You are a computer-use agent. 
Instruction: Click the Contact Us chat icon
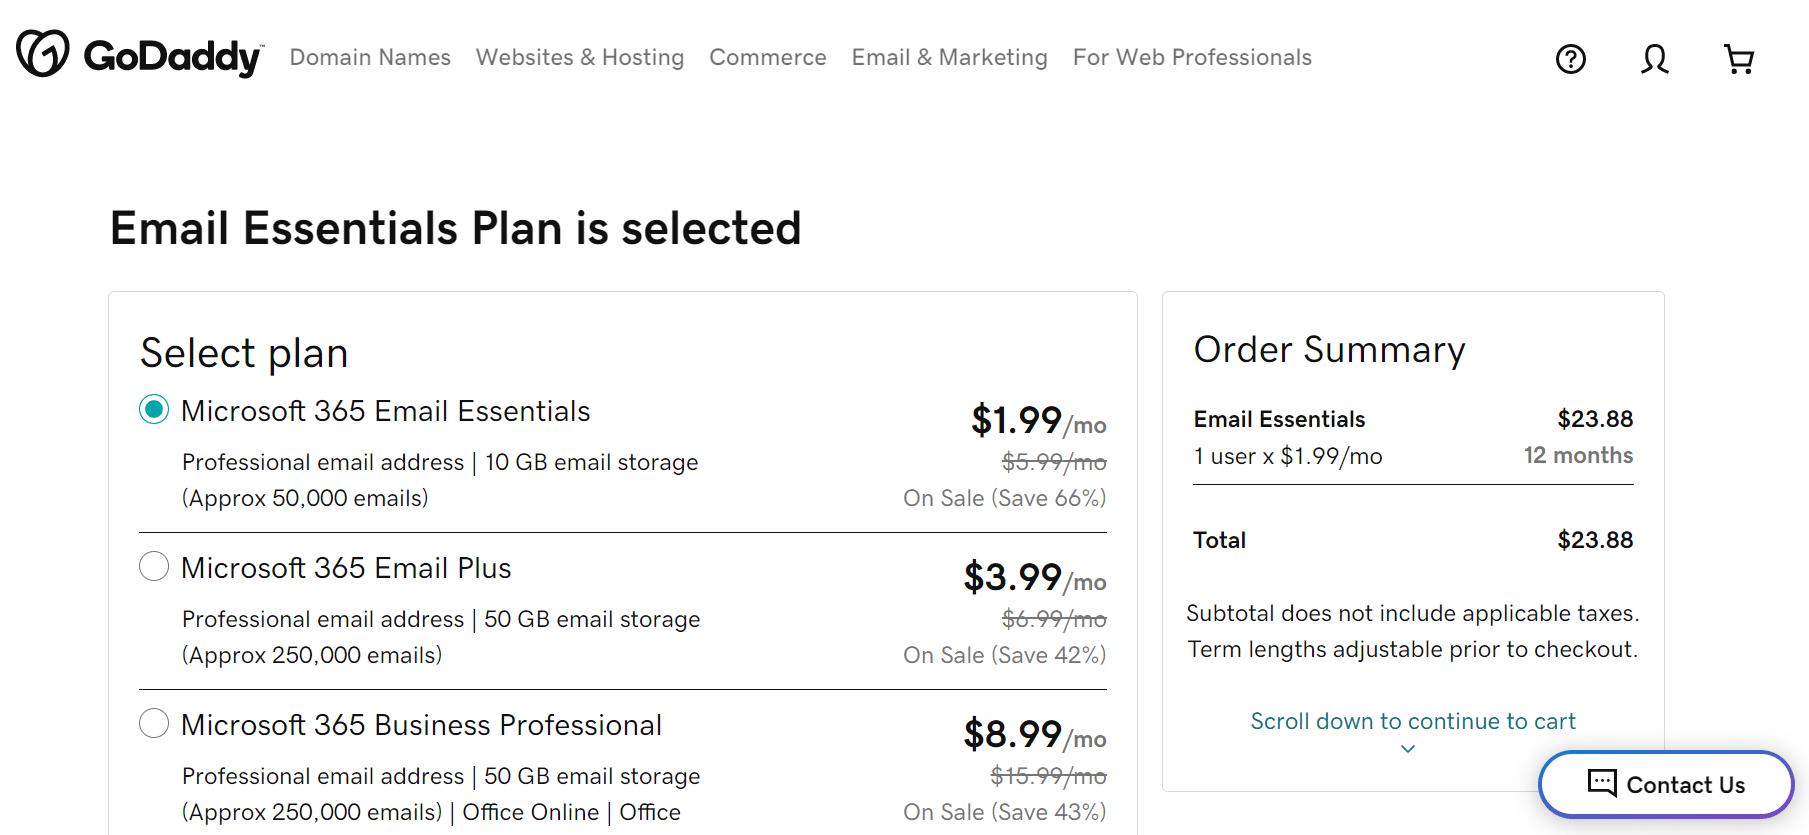pos(1602,783)
